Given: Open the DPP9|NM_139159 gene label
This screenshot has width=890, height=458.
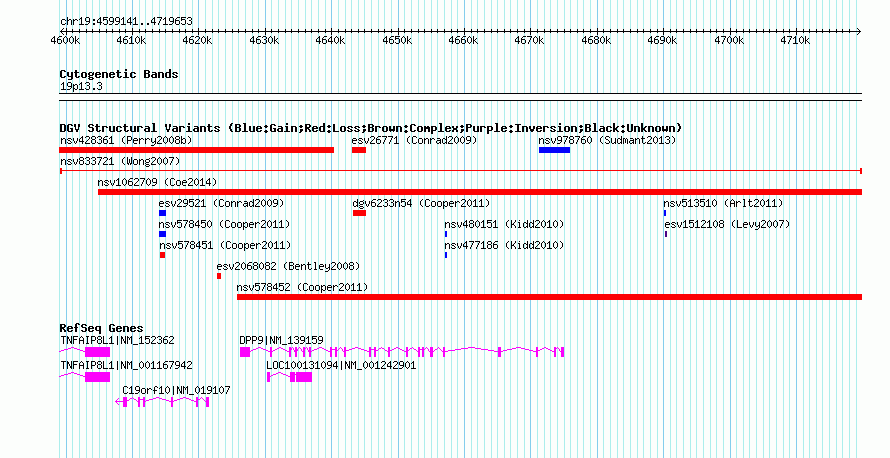Looking at the screenshot, I should pos(282,341).
